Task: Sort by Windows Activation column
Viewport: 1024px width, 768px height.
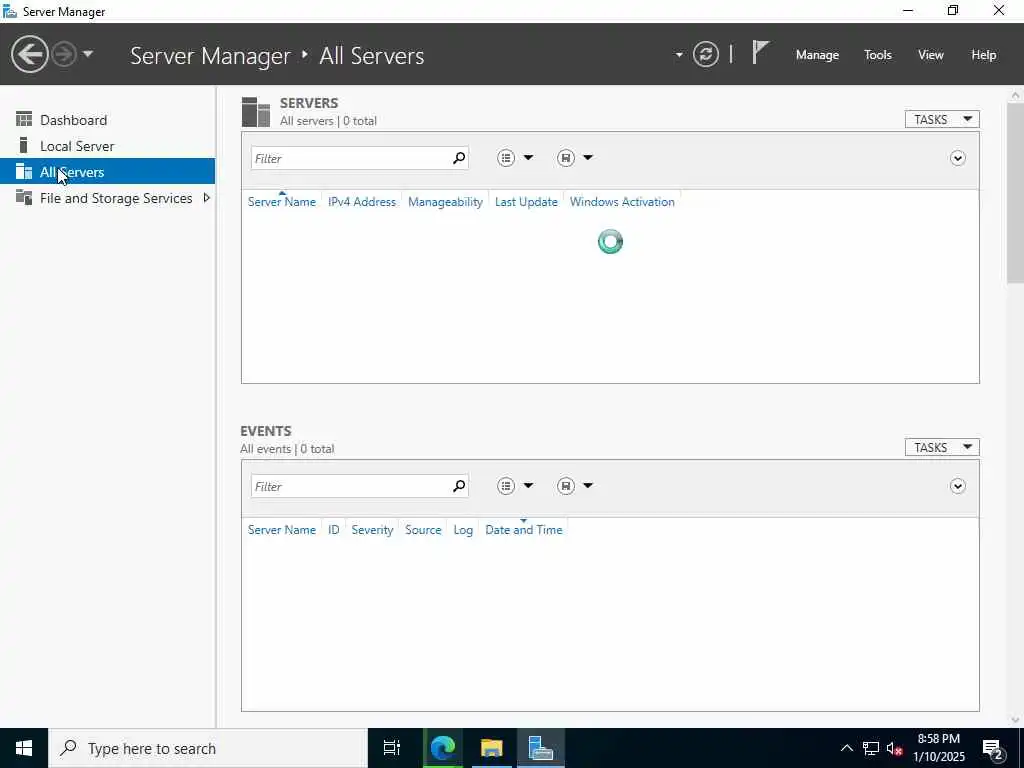Action: coord(622,202)
